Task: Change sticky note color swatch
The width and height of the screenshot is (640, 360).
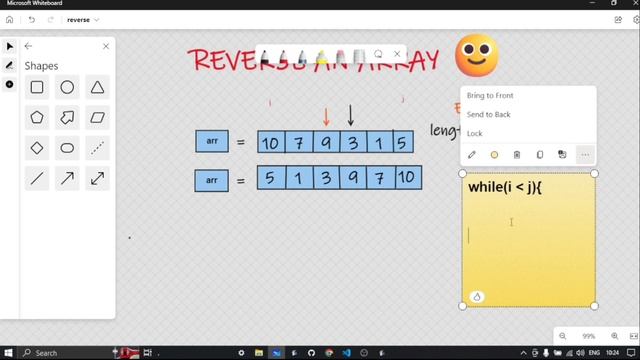Action: pyautogui.click(x=494, y=155)
